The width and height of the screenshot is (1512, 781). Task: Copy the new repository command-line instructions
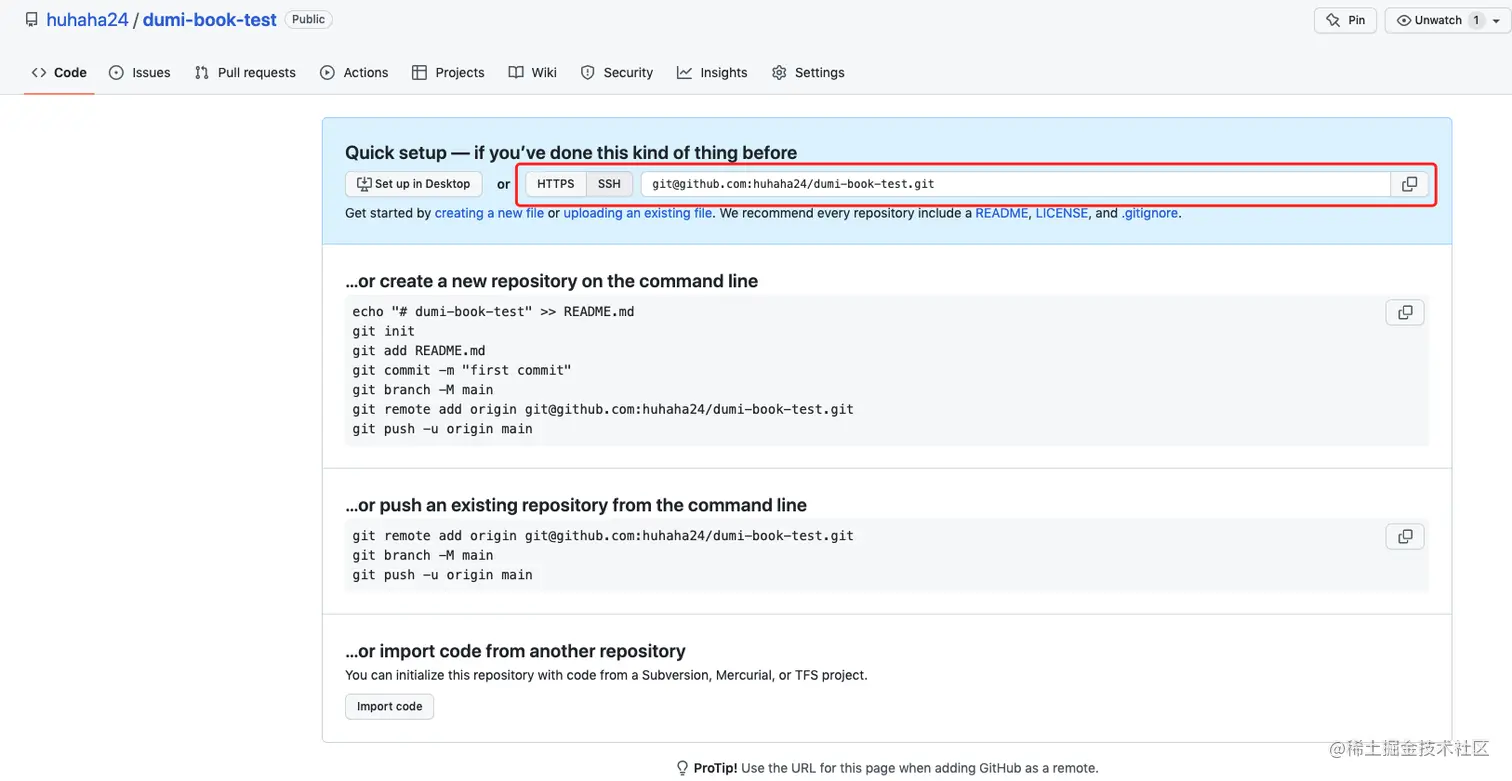point(1404,311)
